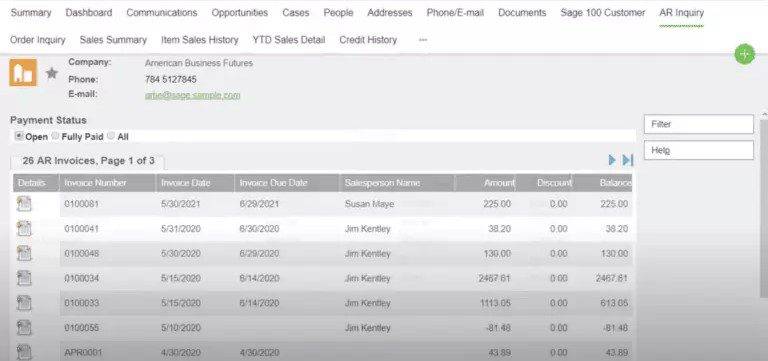Click the balance 613.05
The width and height of the screenshot is (768, 361).
614,303
